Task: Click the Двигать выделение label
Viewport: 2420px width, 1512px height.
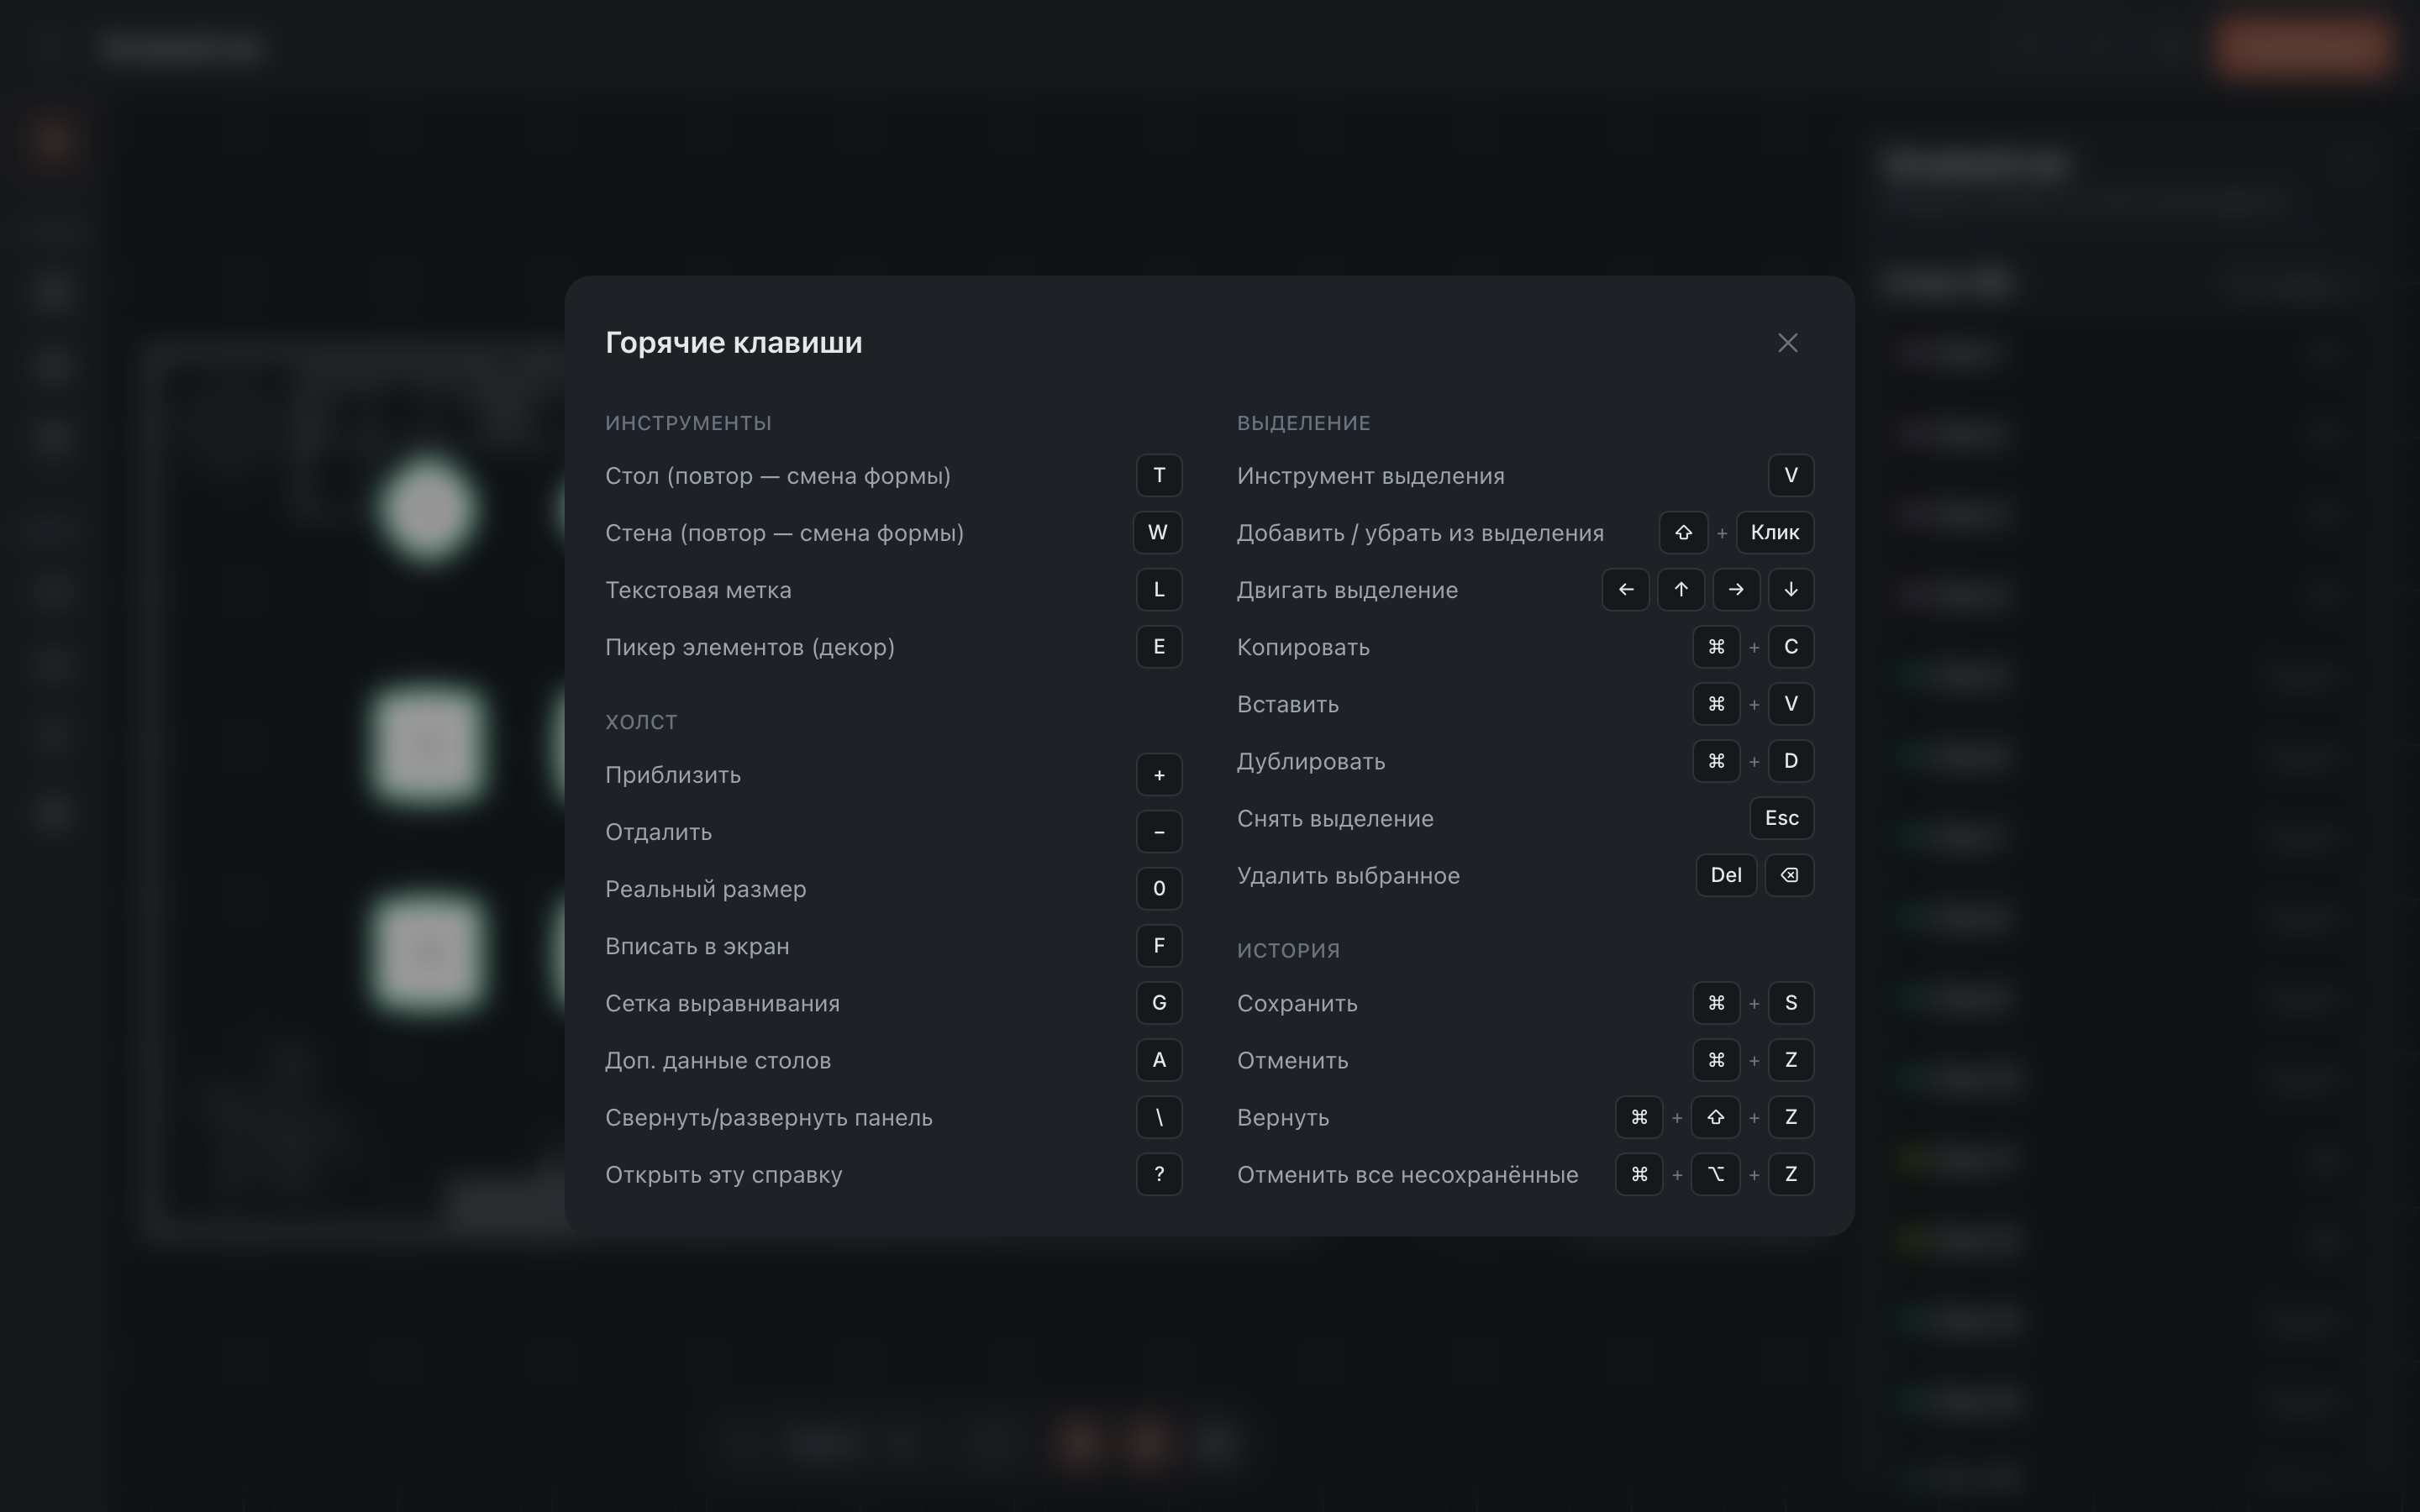Action: [x=1347, y=590]
